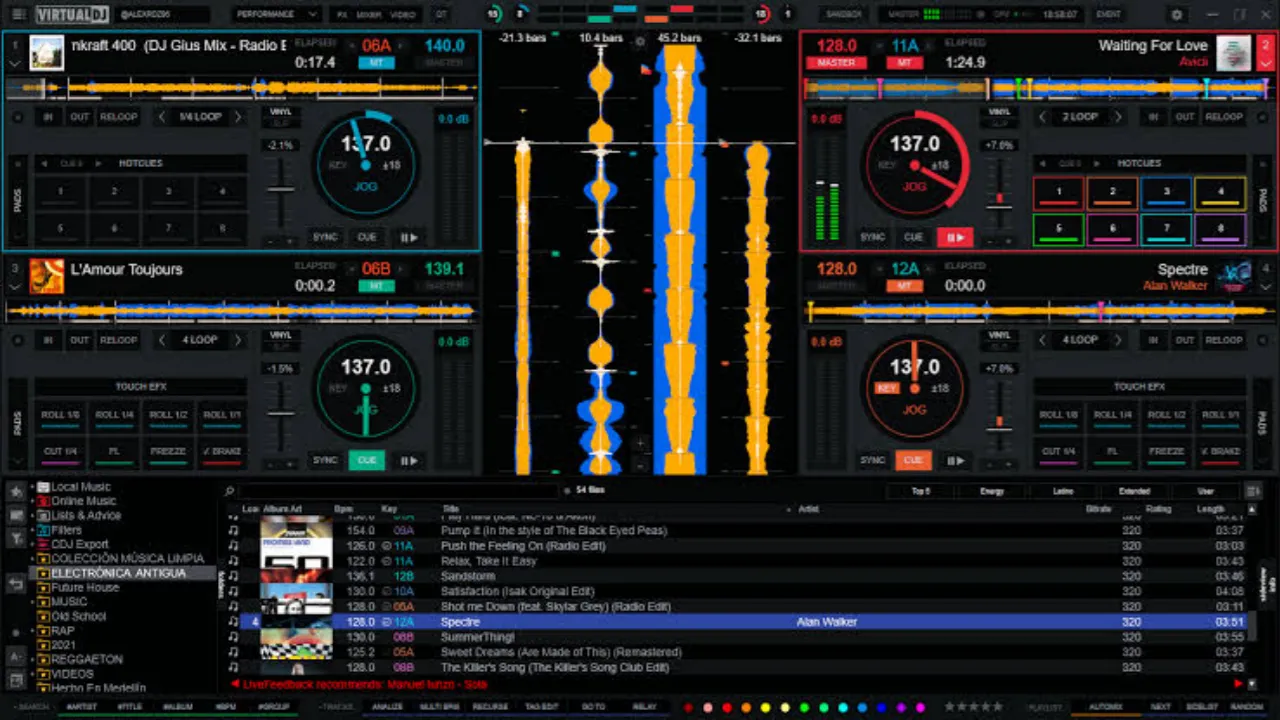This screenshot has height=720, width=1280.
Task: Zoom out the center waveform with minus
Action: (640, 465)
